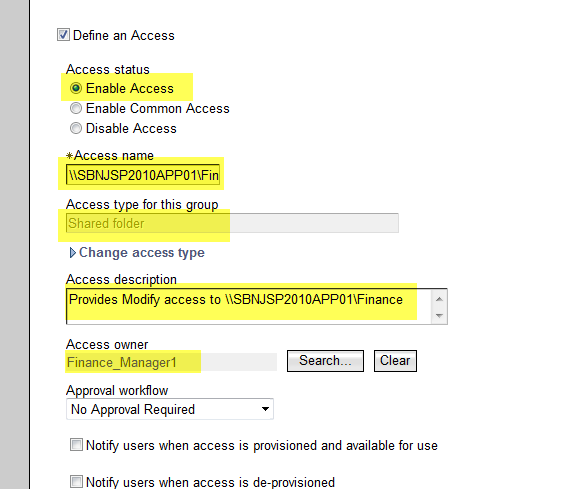580x489 pixels.
Task: Clear the access owner value
Action: pos(395,361)
